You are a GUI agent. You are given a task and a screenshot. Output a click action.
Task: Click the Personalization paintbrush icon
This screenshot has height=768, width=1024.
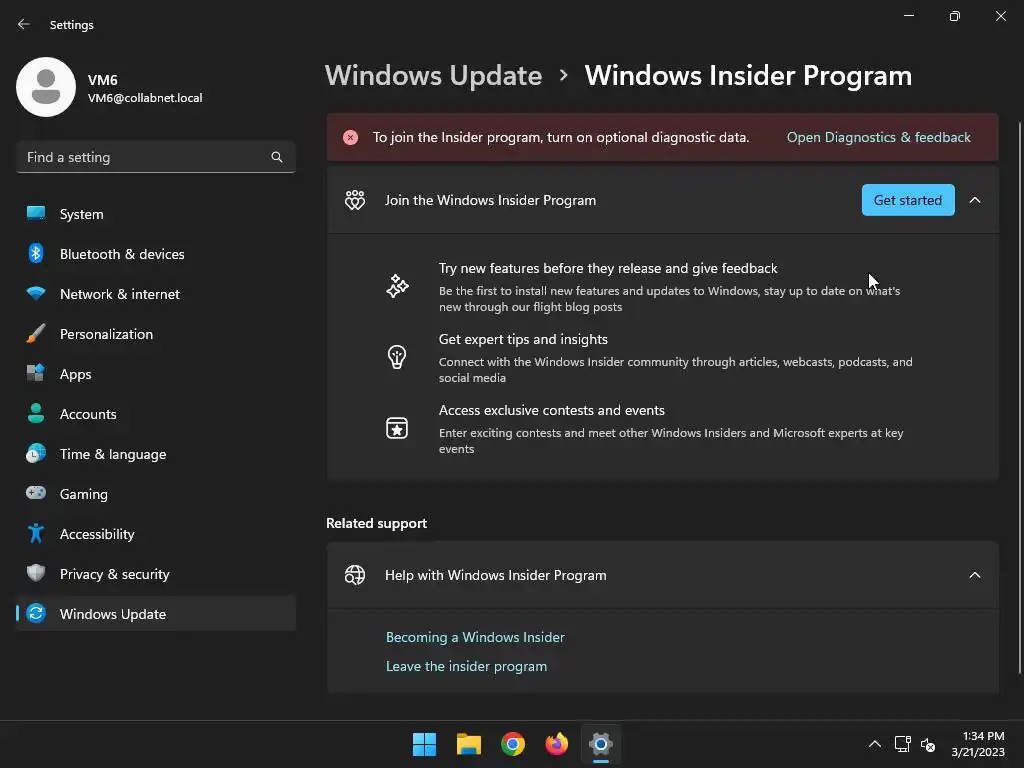tap(36, 334)
